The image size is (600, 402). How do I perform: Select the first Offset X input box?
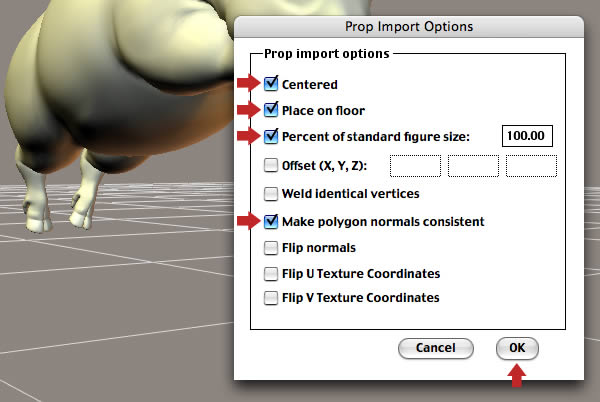[416, 166]
